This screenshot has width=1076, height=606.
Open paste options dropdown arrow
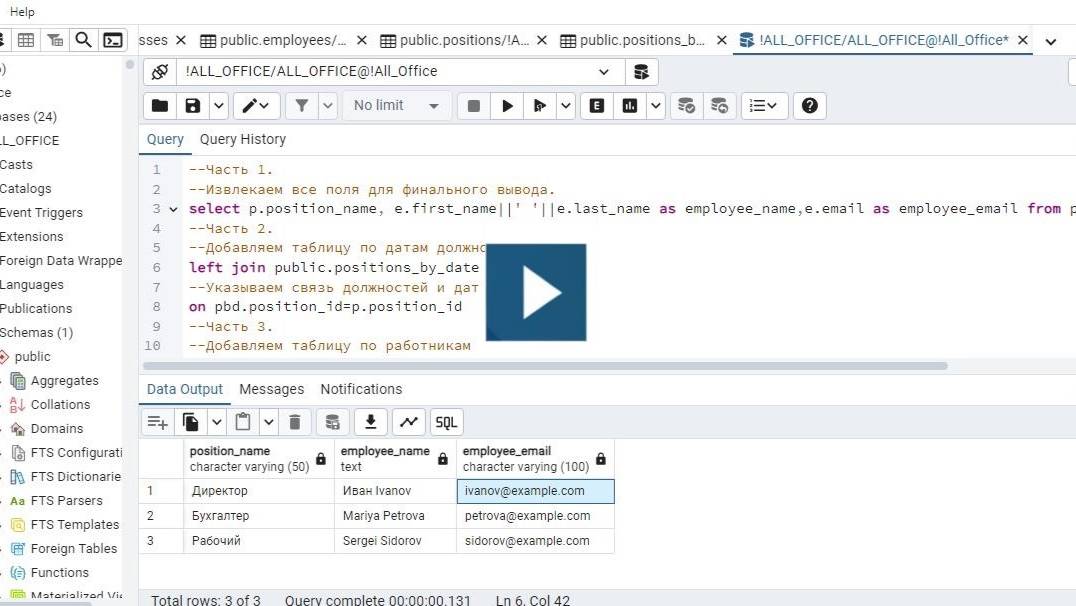point(268,422)
